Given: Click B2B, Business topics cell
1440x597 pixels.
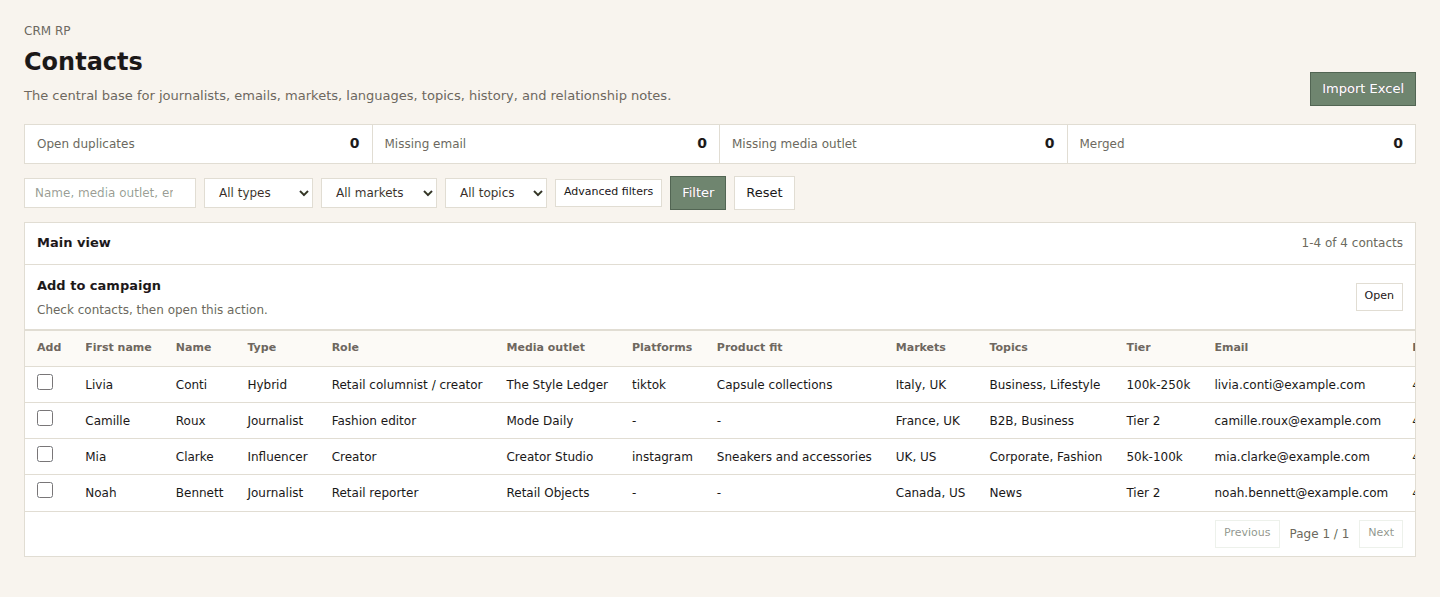Looking at the screenshot, I should 1032,421.
